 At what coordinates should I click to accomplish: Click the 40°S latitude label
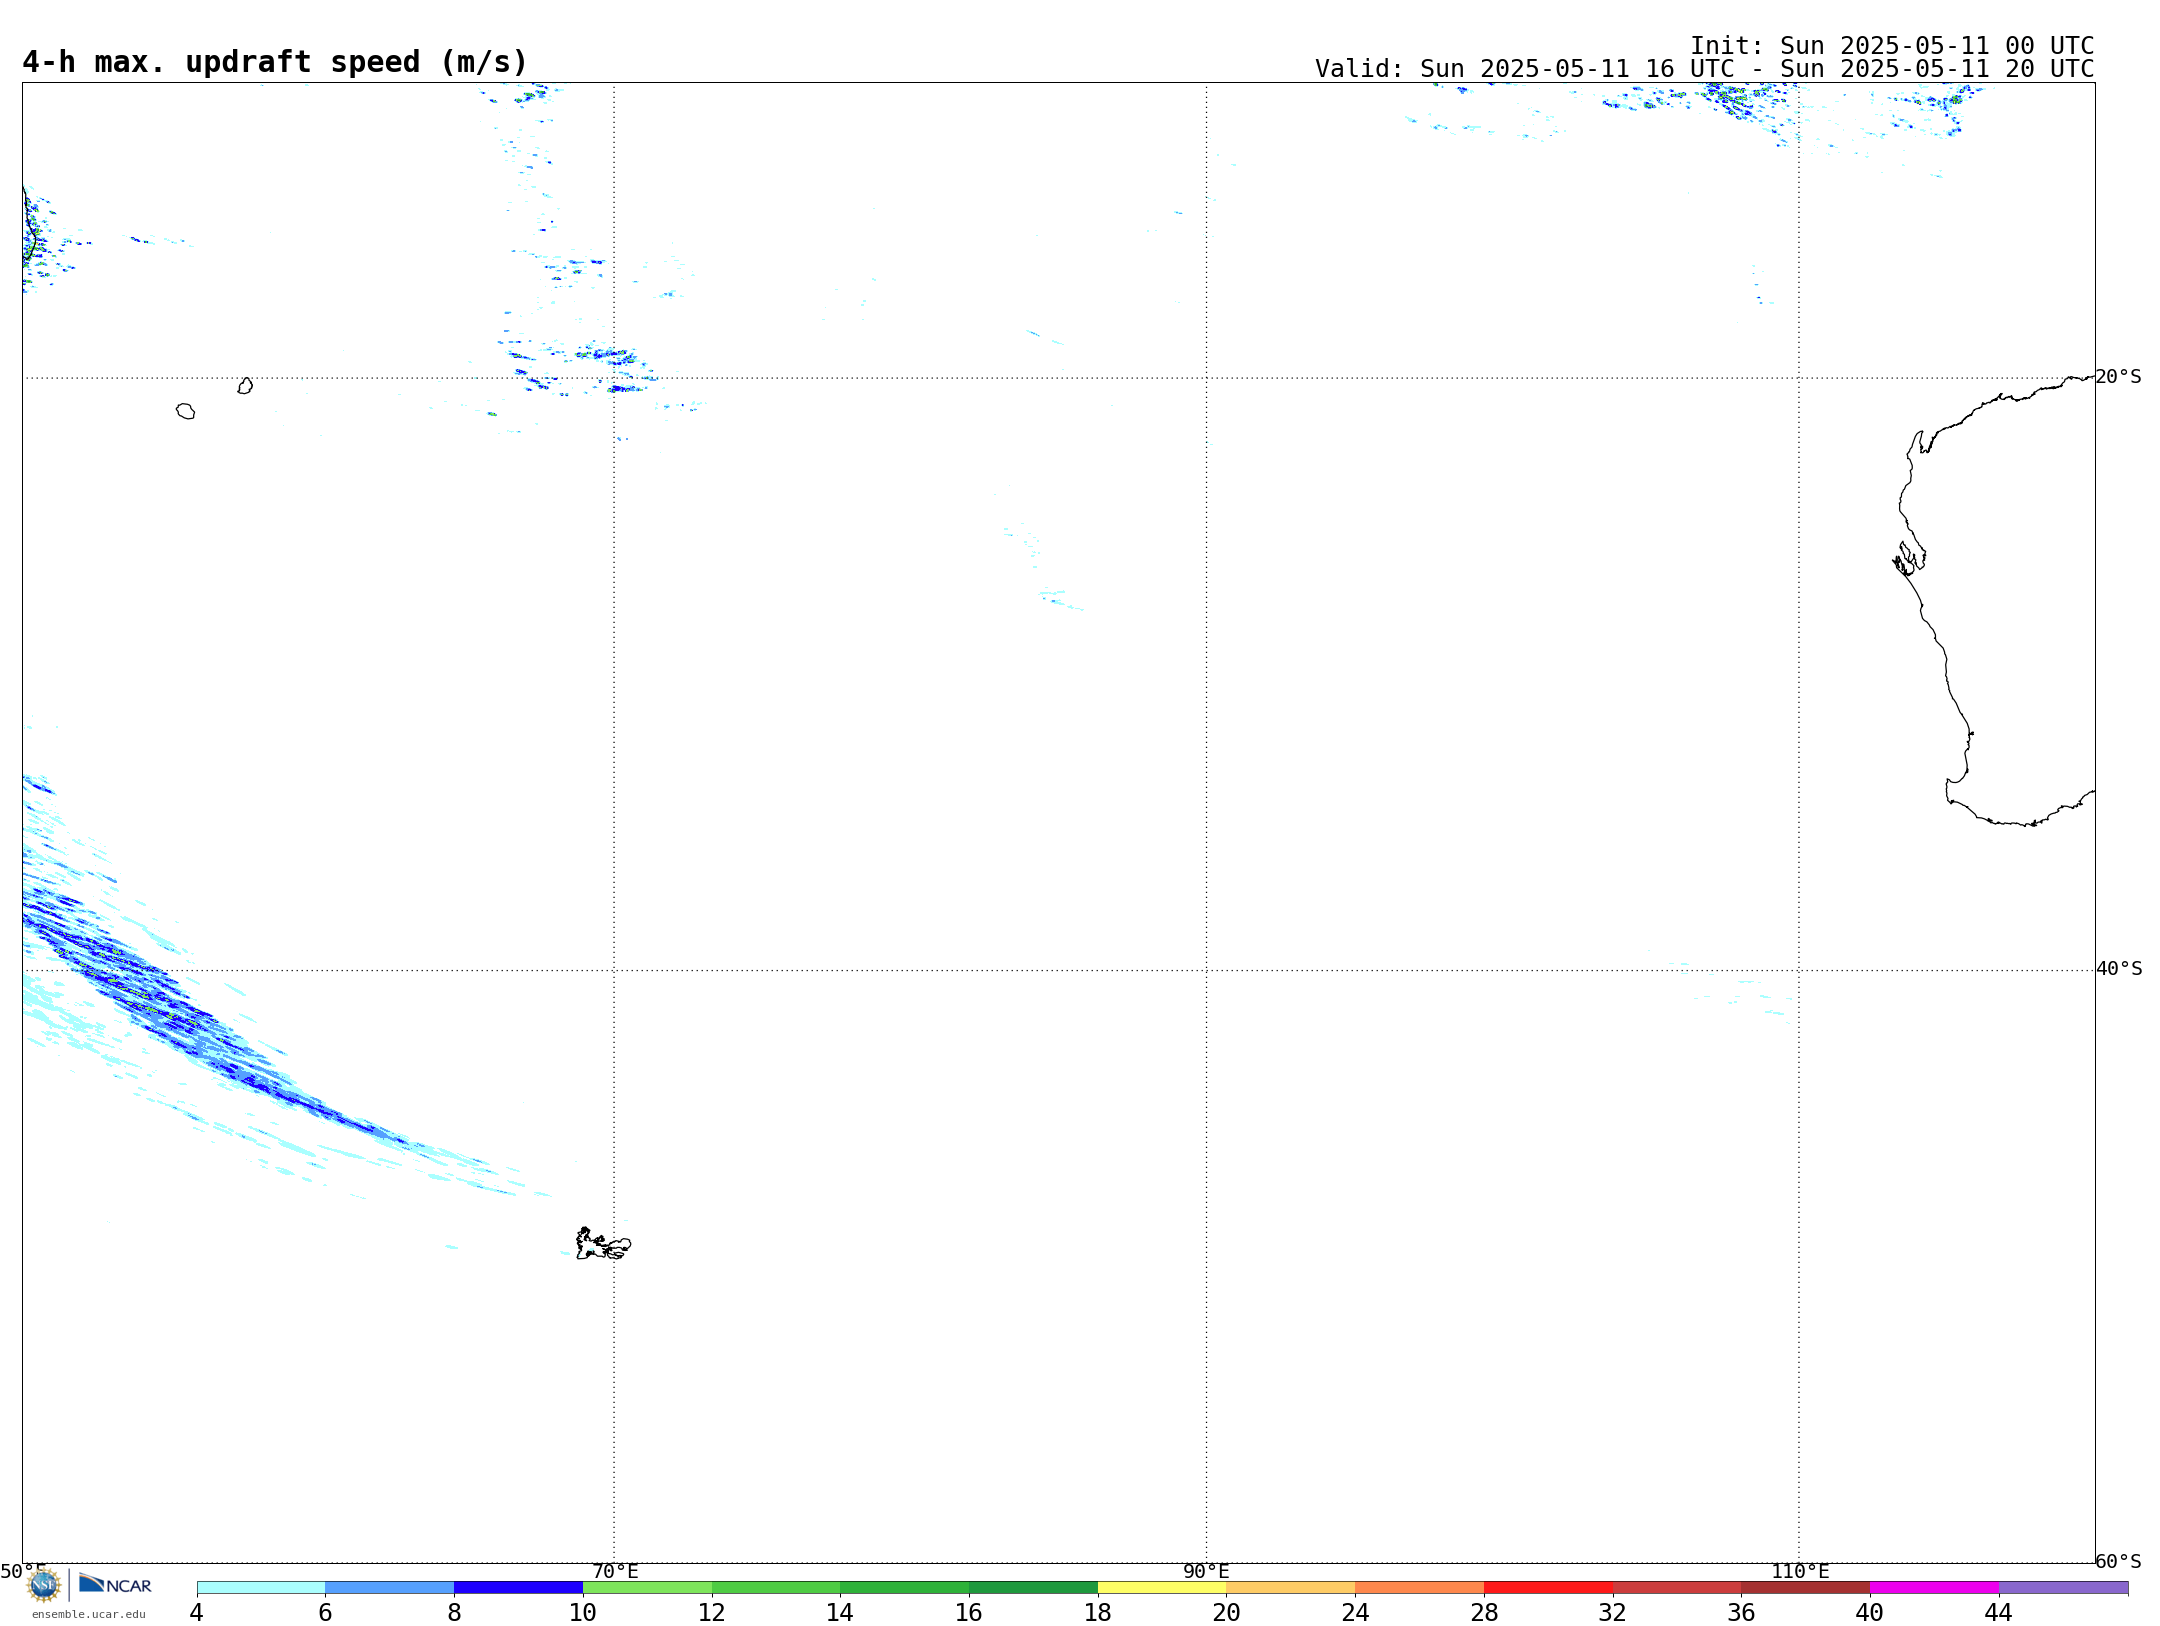tap(2119, 969)
